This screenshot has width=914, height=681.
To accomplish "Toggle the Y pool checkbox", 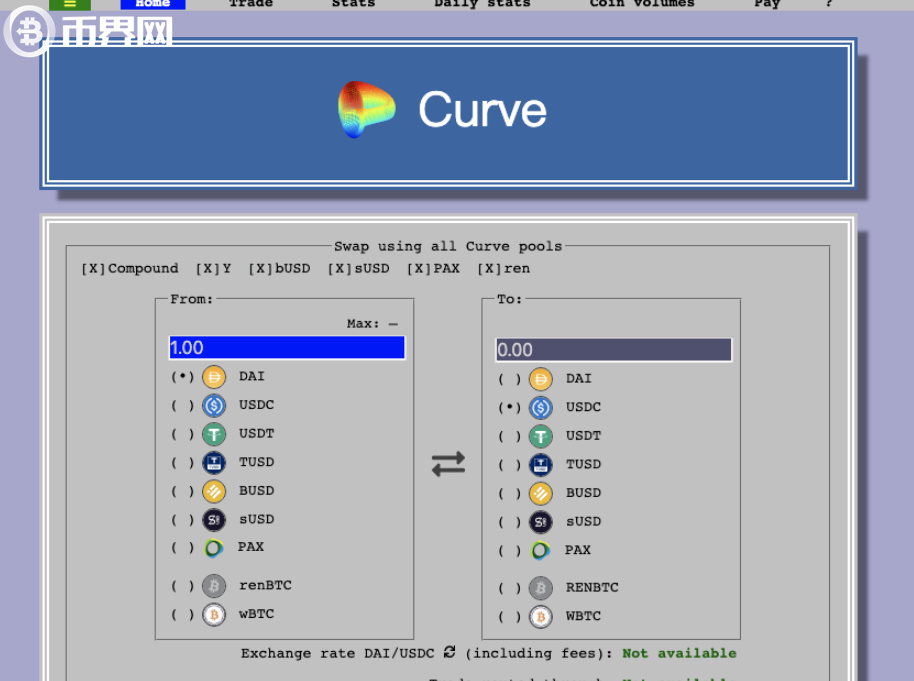I will click(x=208, y=269).
